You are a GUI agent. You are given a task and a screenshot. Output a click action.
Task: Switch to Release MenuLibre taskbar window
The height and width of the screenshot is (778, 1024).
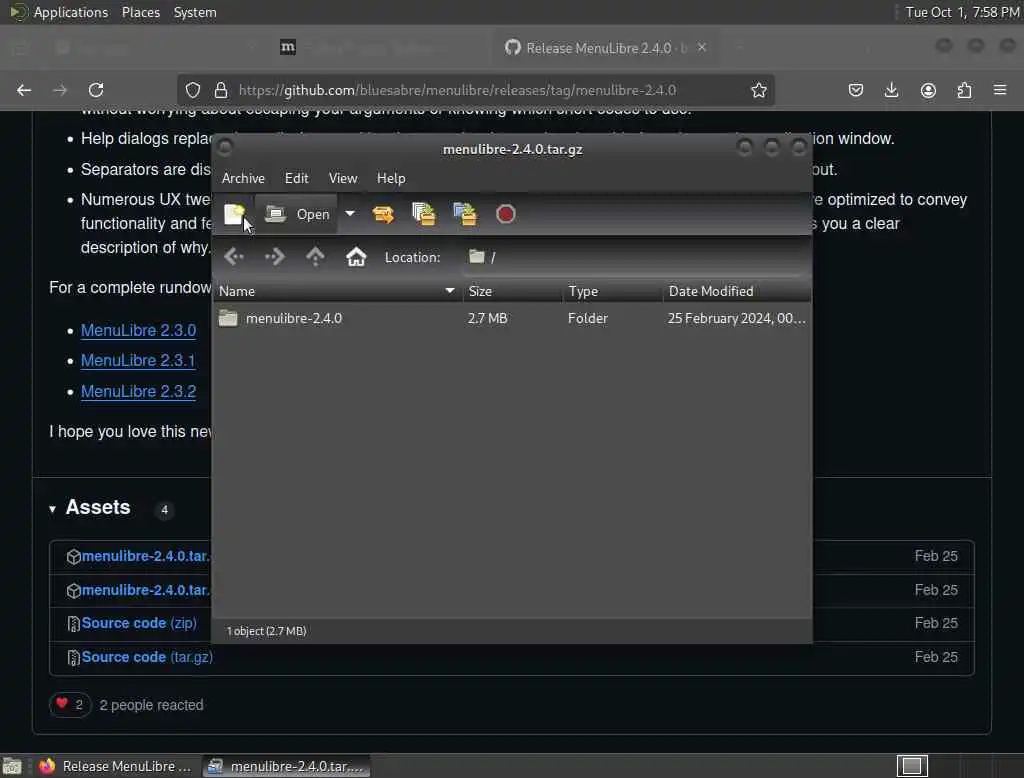[x=115, y=766]
